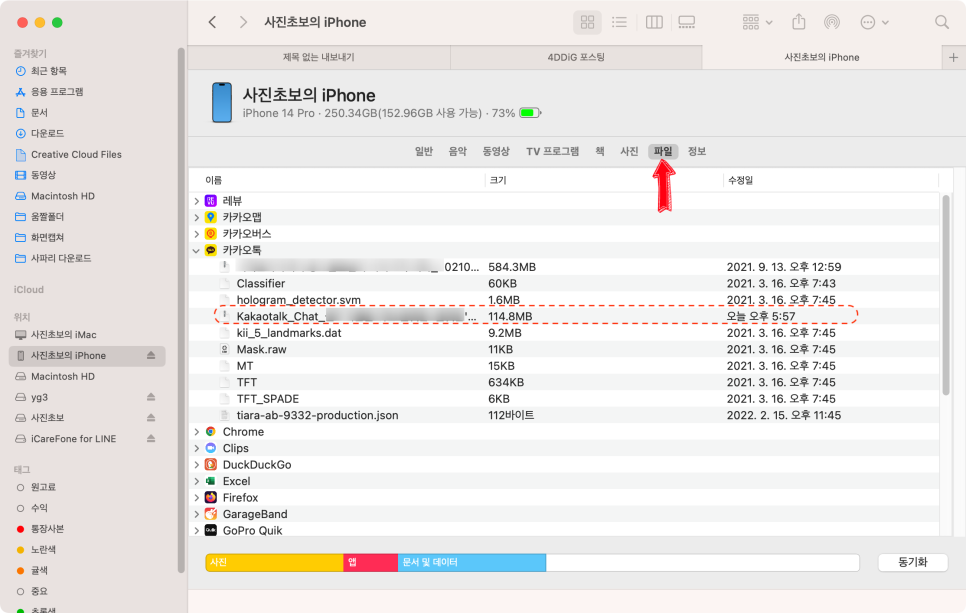Expand the 카카오버스 app row
This screenshot has height=613, width=966.
[197, 233]
